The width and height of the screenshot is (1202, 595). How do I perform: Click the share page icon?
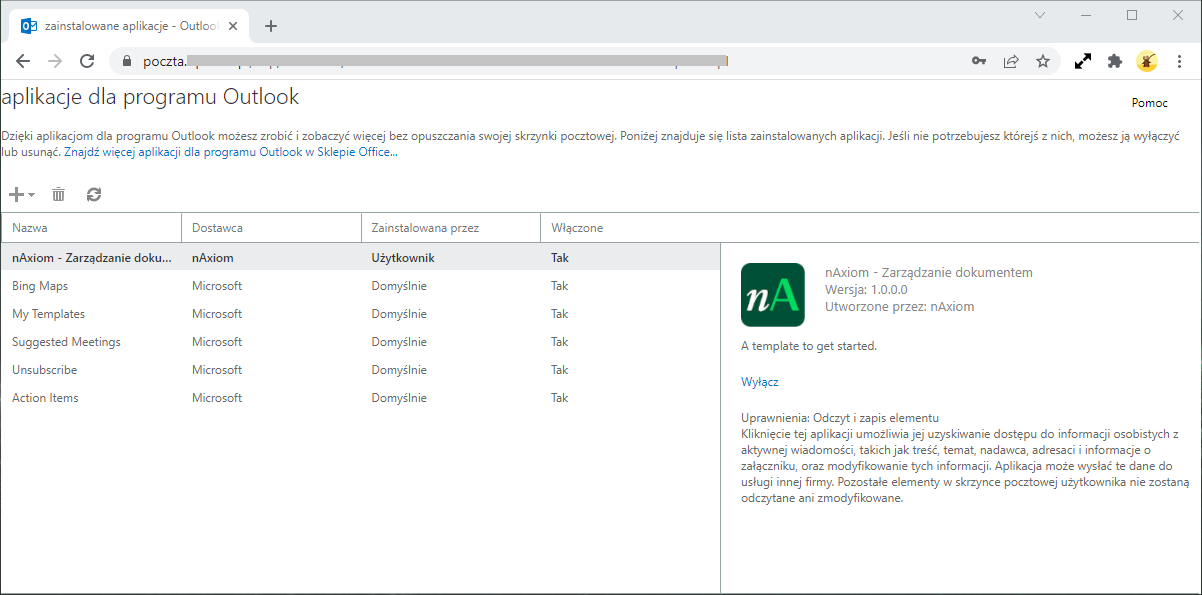point(1011,61)
